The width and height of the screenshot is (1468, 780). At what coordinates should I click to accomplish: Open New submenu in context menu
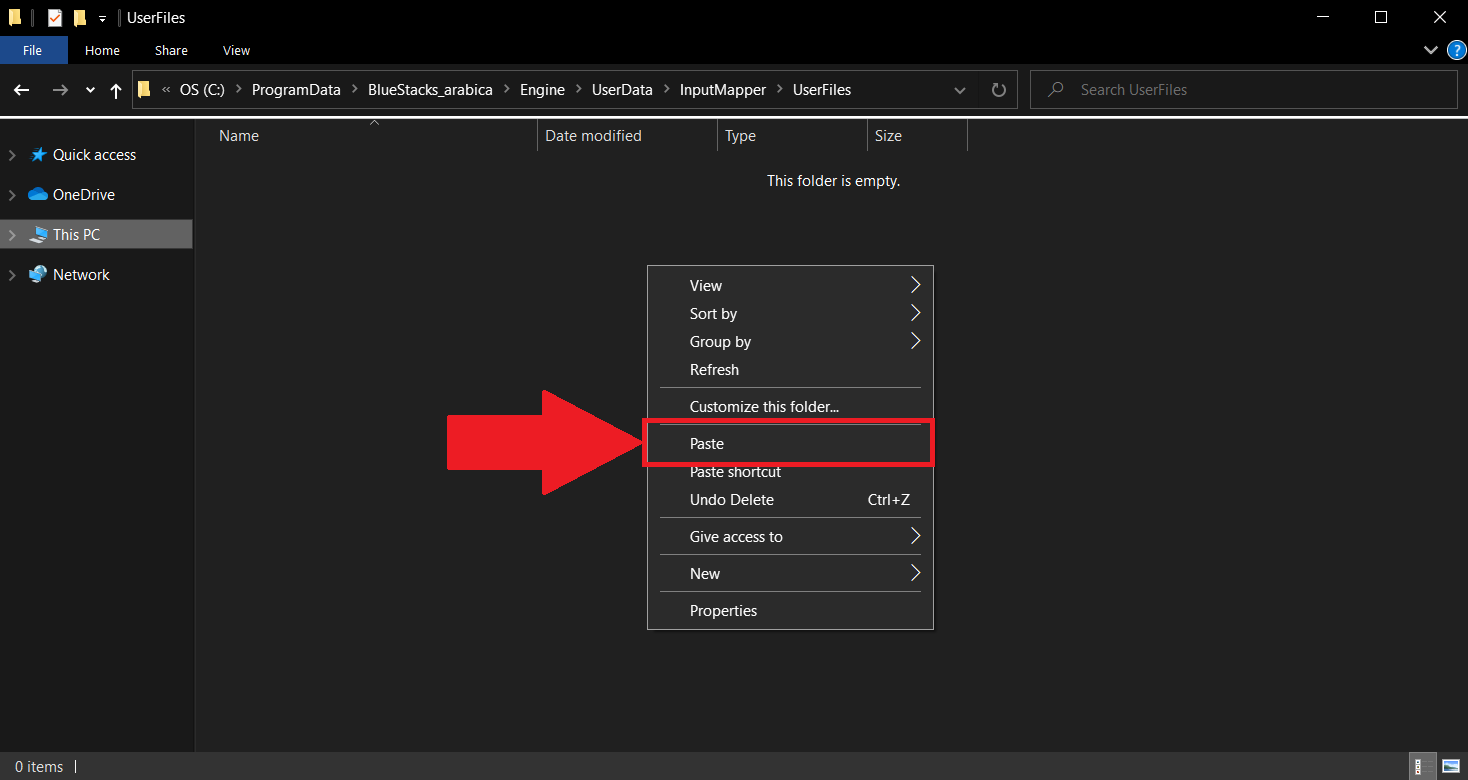pyautogui.click(x=790, y=574)
